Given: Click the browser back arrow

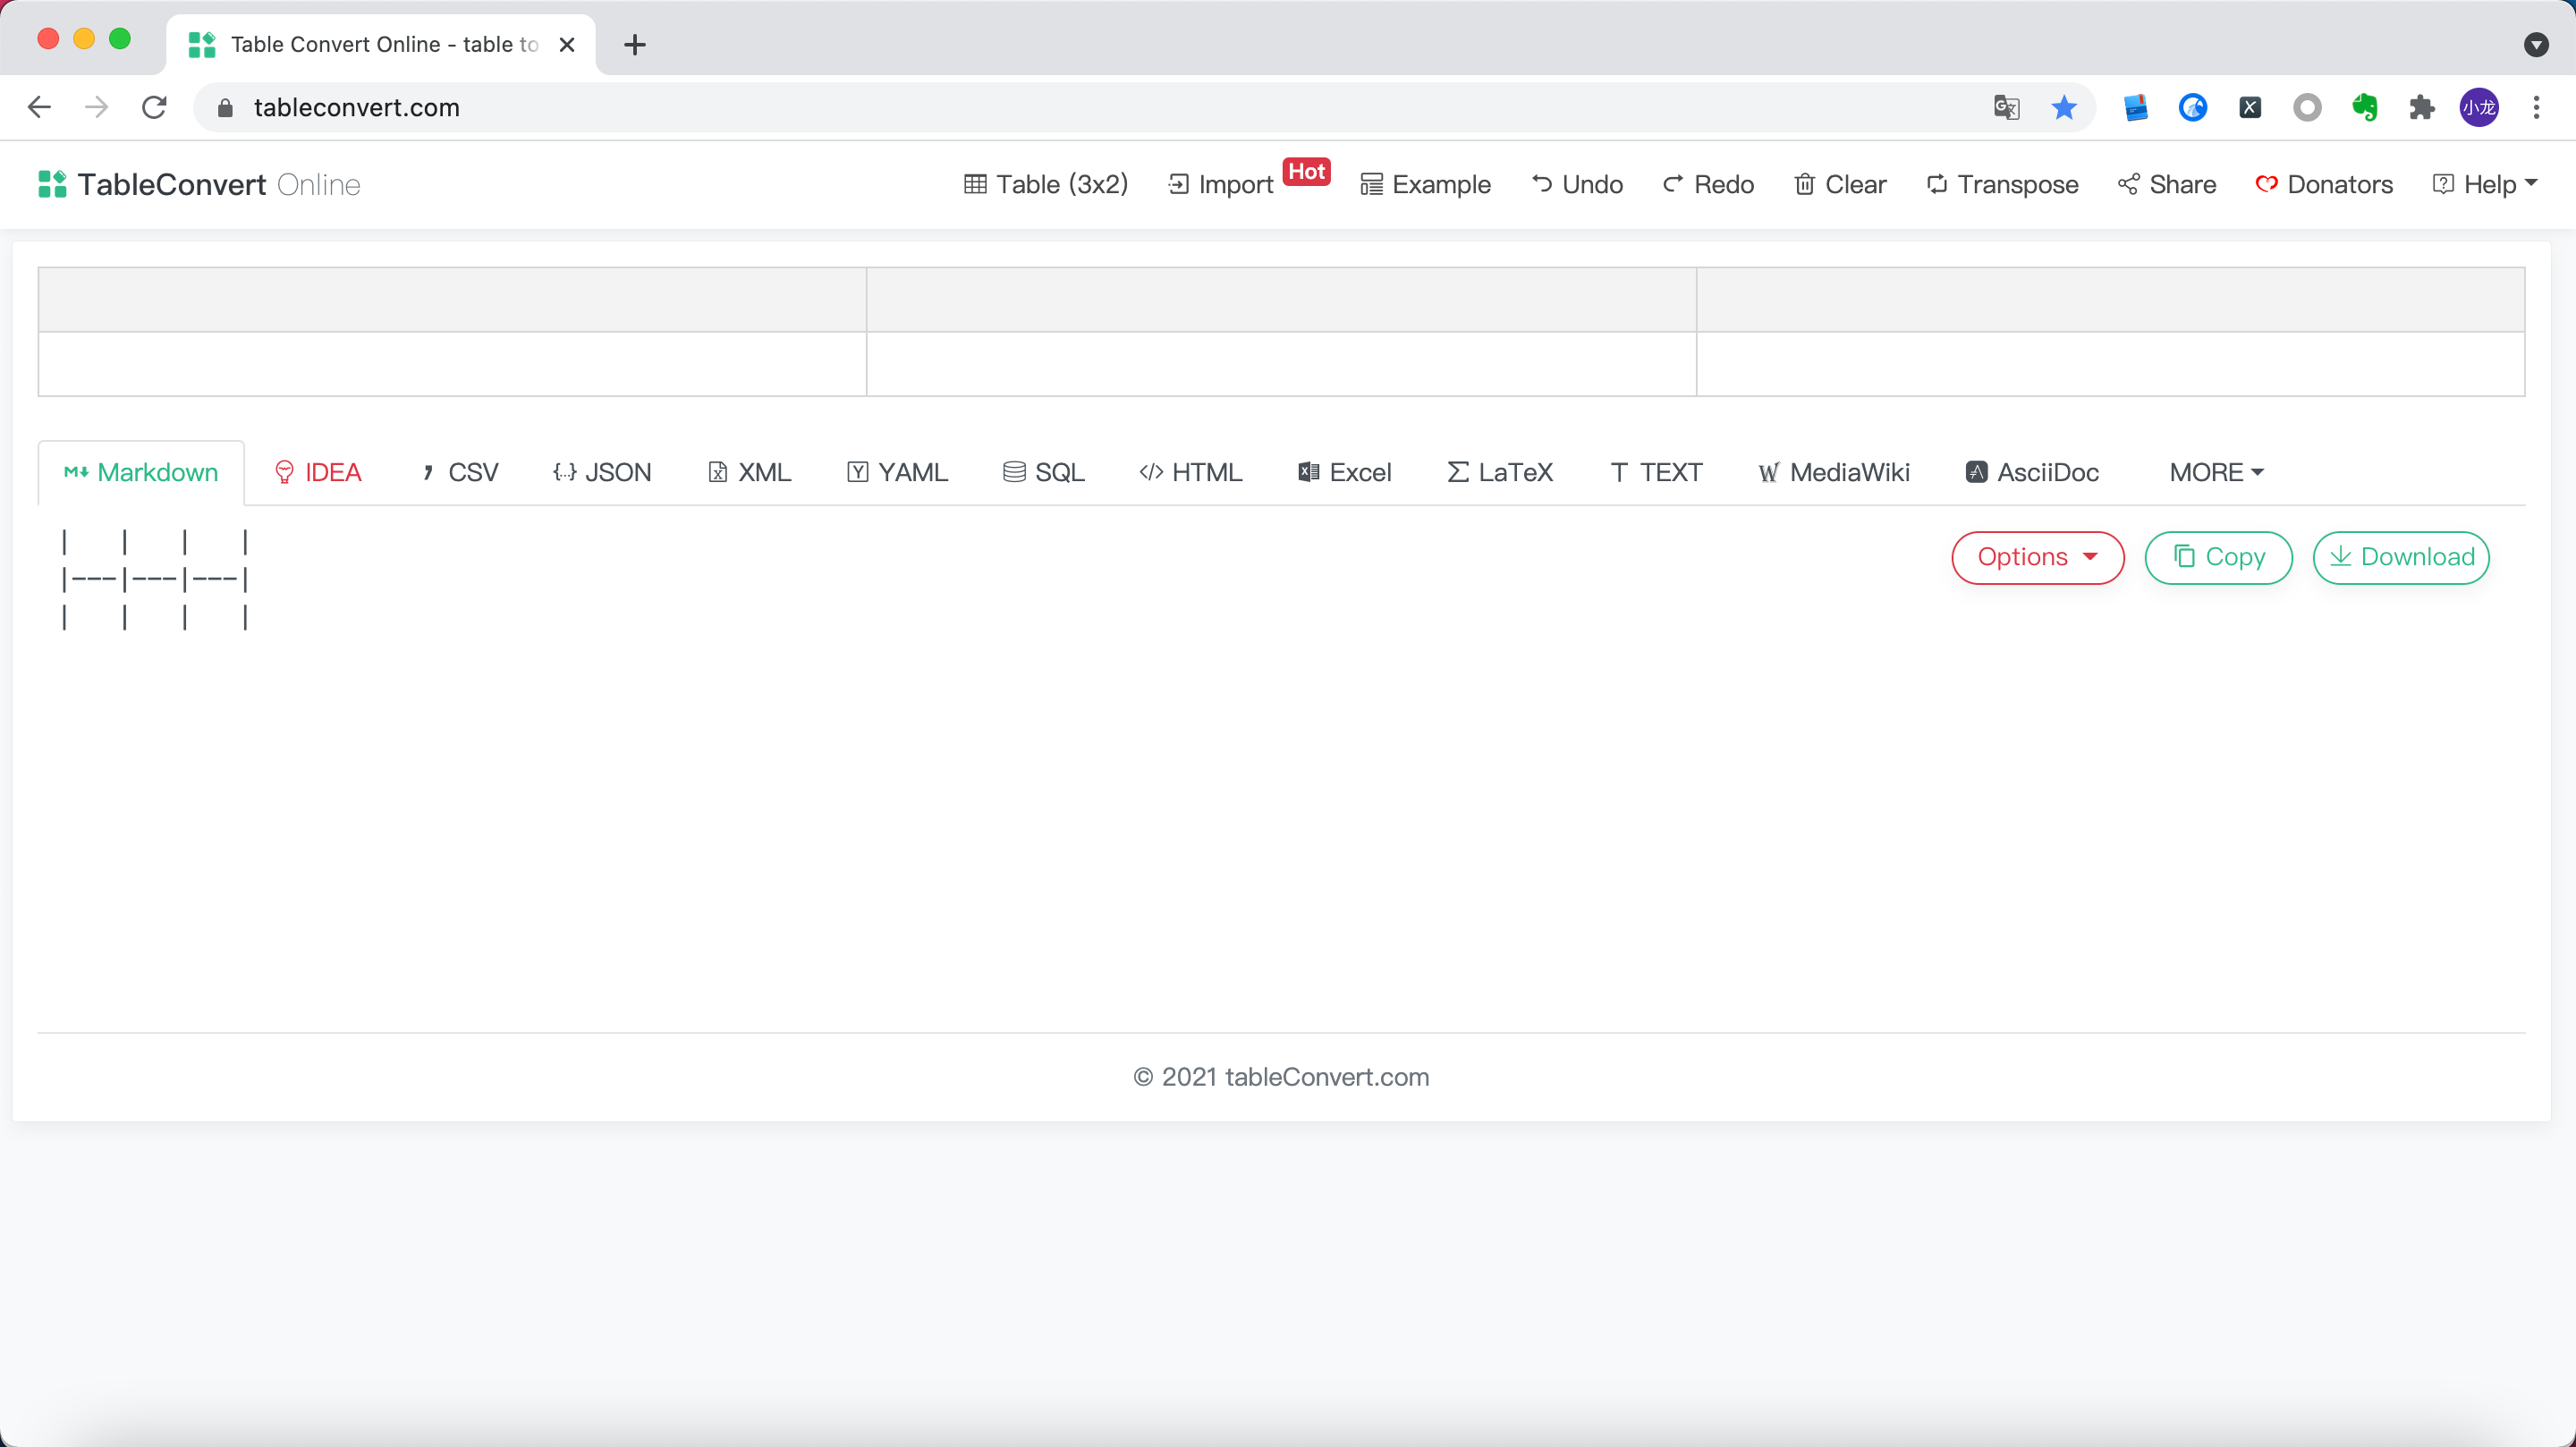Looking at the screenshot, I should (39, 107).
